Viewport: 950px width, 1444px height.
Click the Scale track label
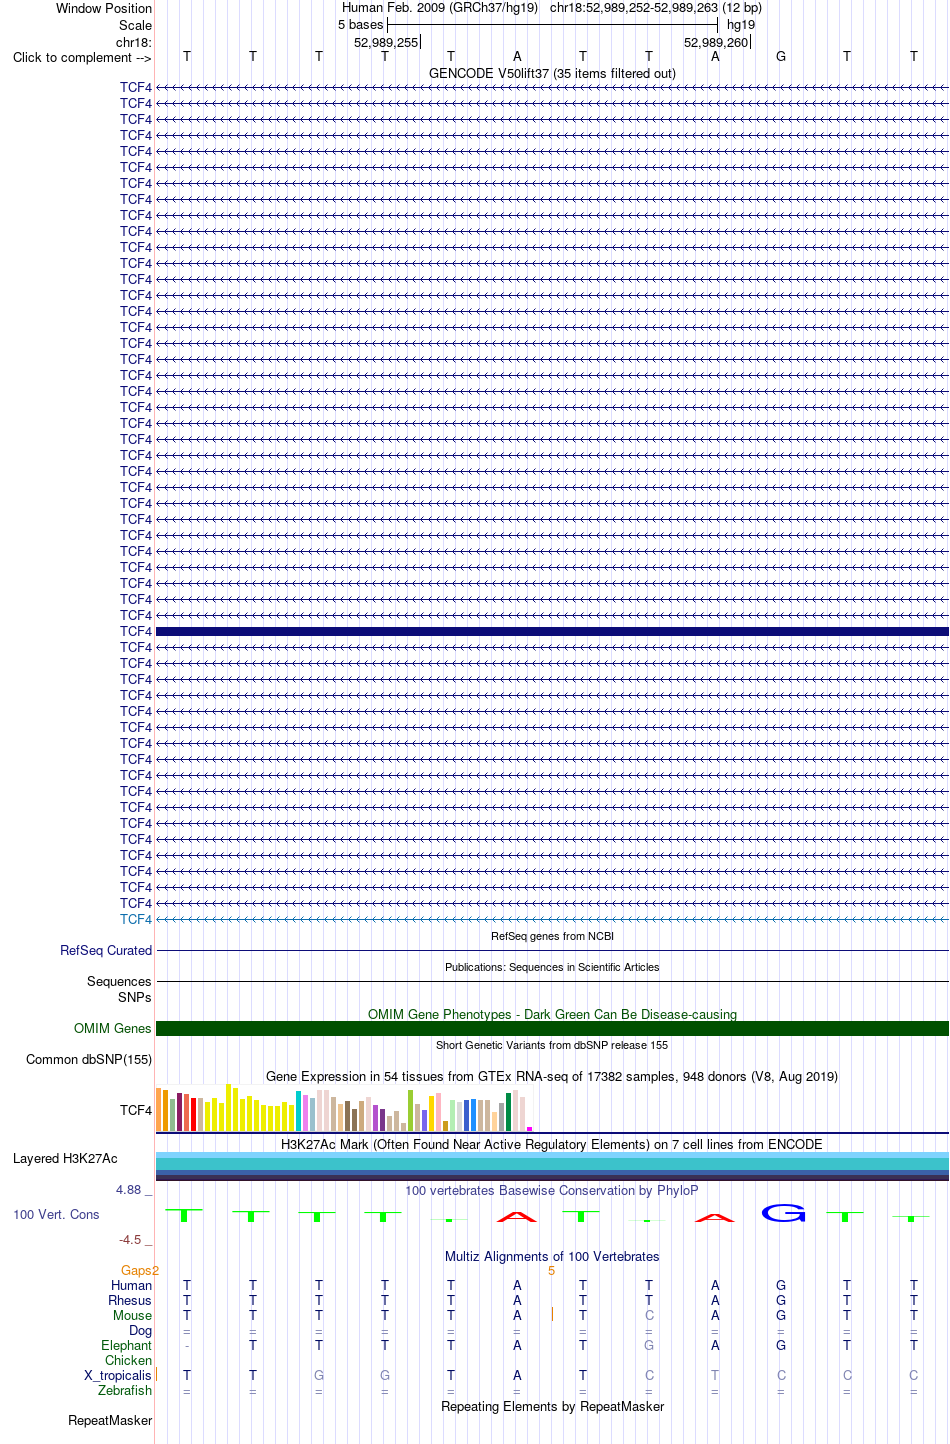click(x=135, y=25)
